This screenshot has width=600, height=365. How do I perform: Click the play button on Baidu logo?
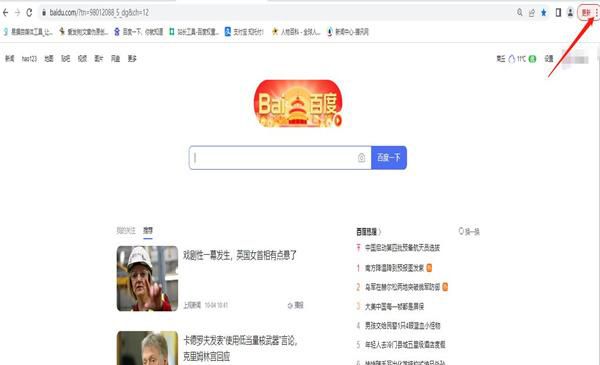click(x=338, y=121)
